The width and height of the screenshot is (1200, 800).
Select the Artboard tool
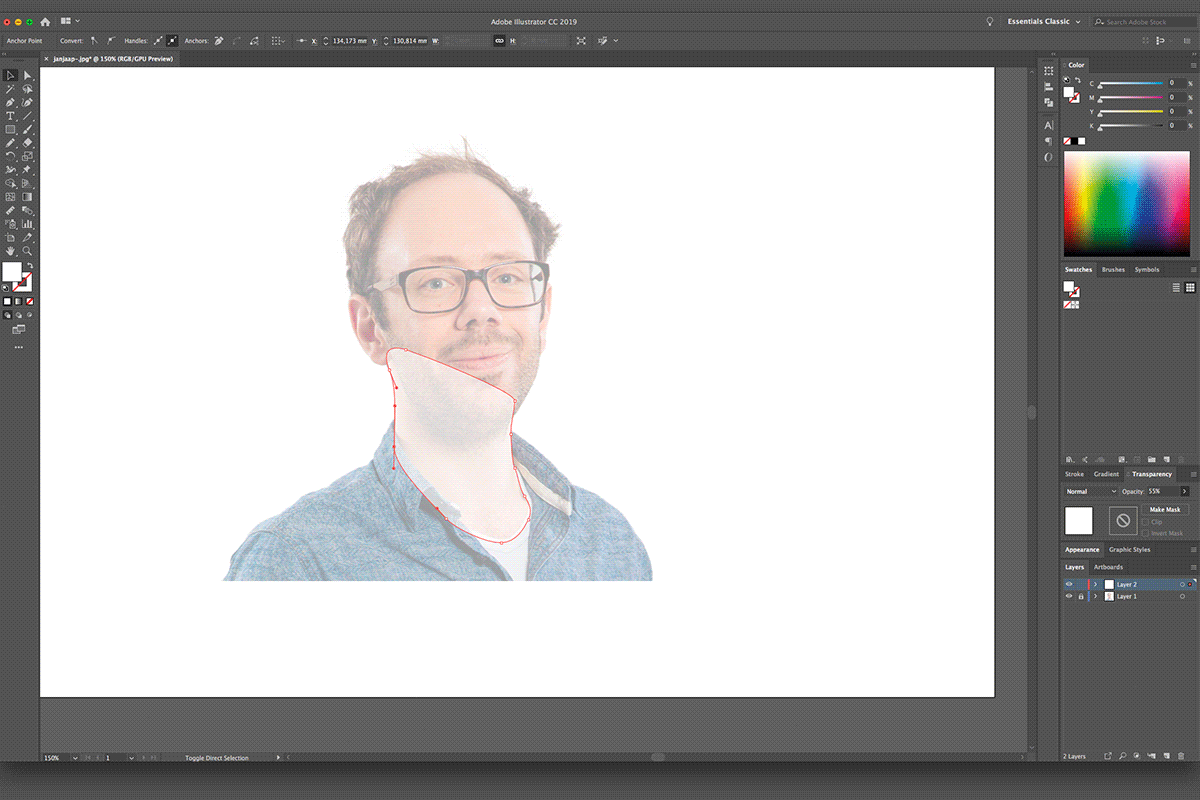10,238
